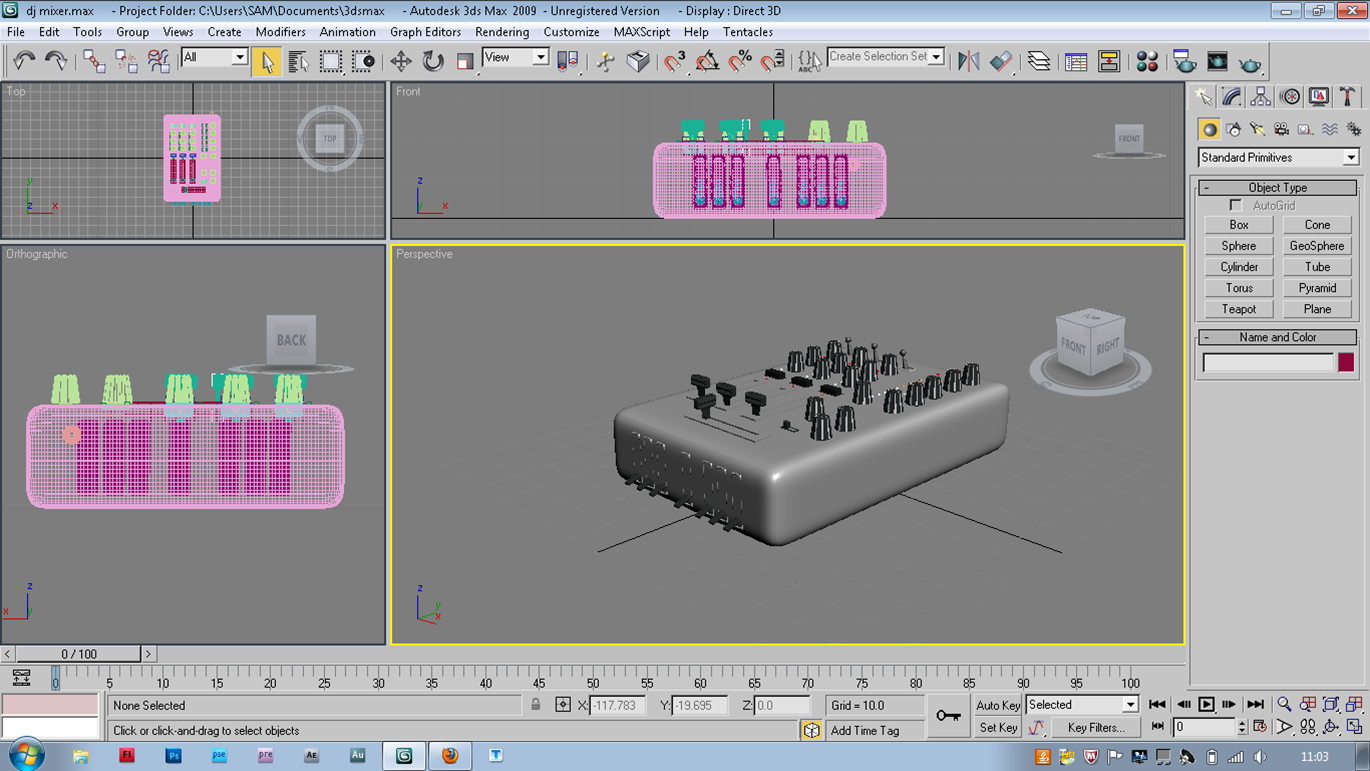
Task: Toggle Auto Key animation mode
Action: pyautogui.click(x=997, y=705)
